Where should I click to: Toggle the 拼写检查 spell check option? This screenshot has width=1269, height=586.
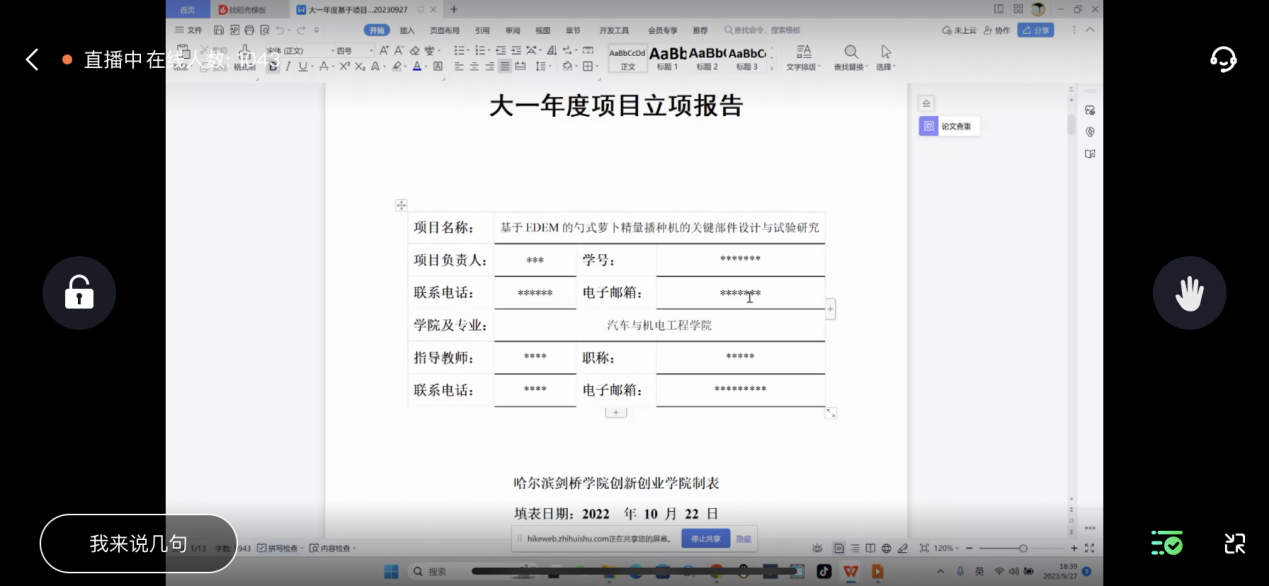278,549
